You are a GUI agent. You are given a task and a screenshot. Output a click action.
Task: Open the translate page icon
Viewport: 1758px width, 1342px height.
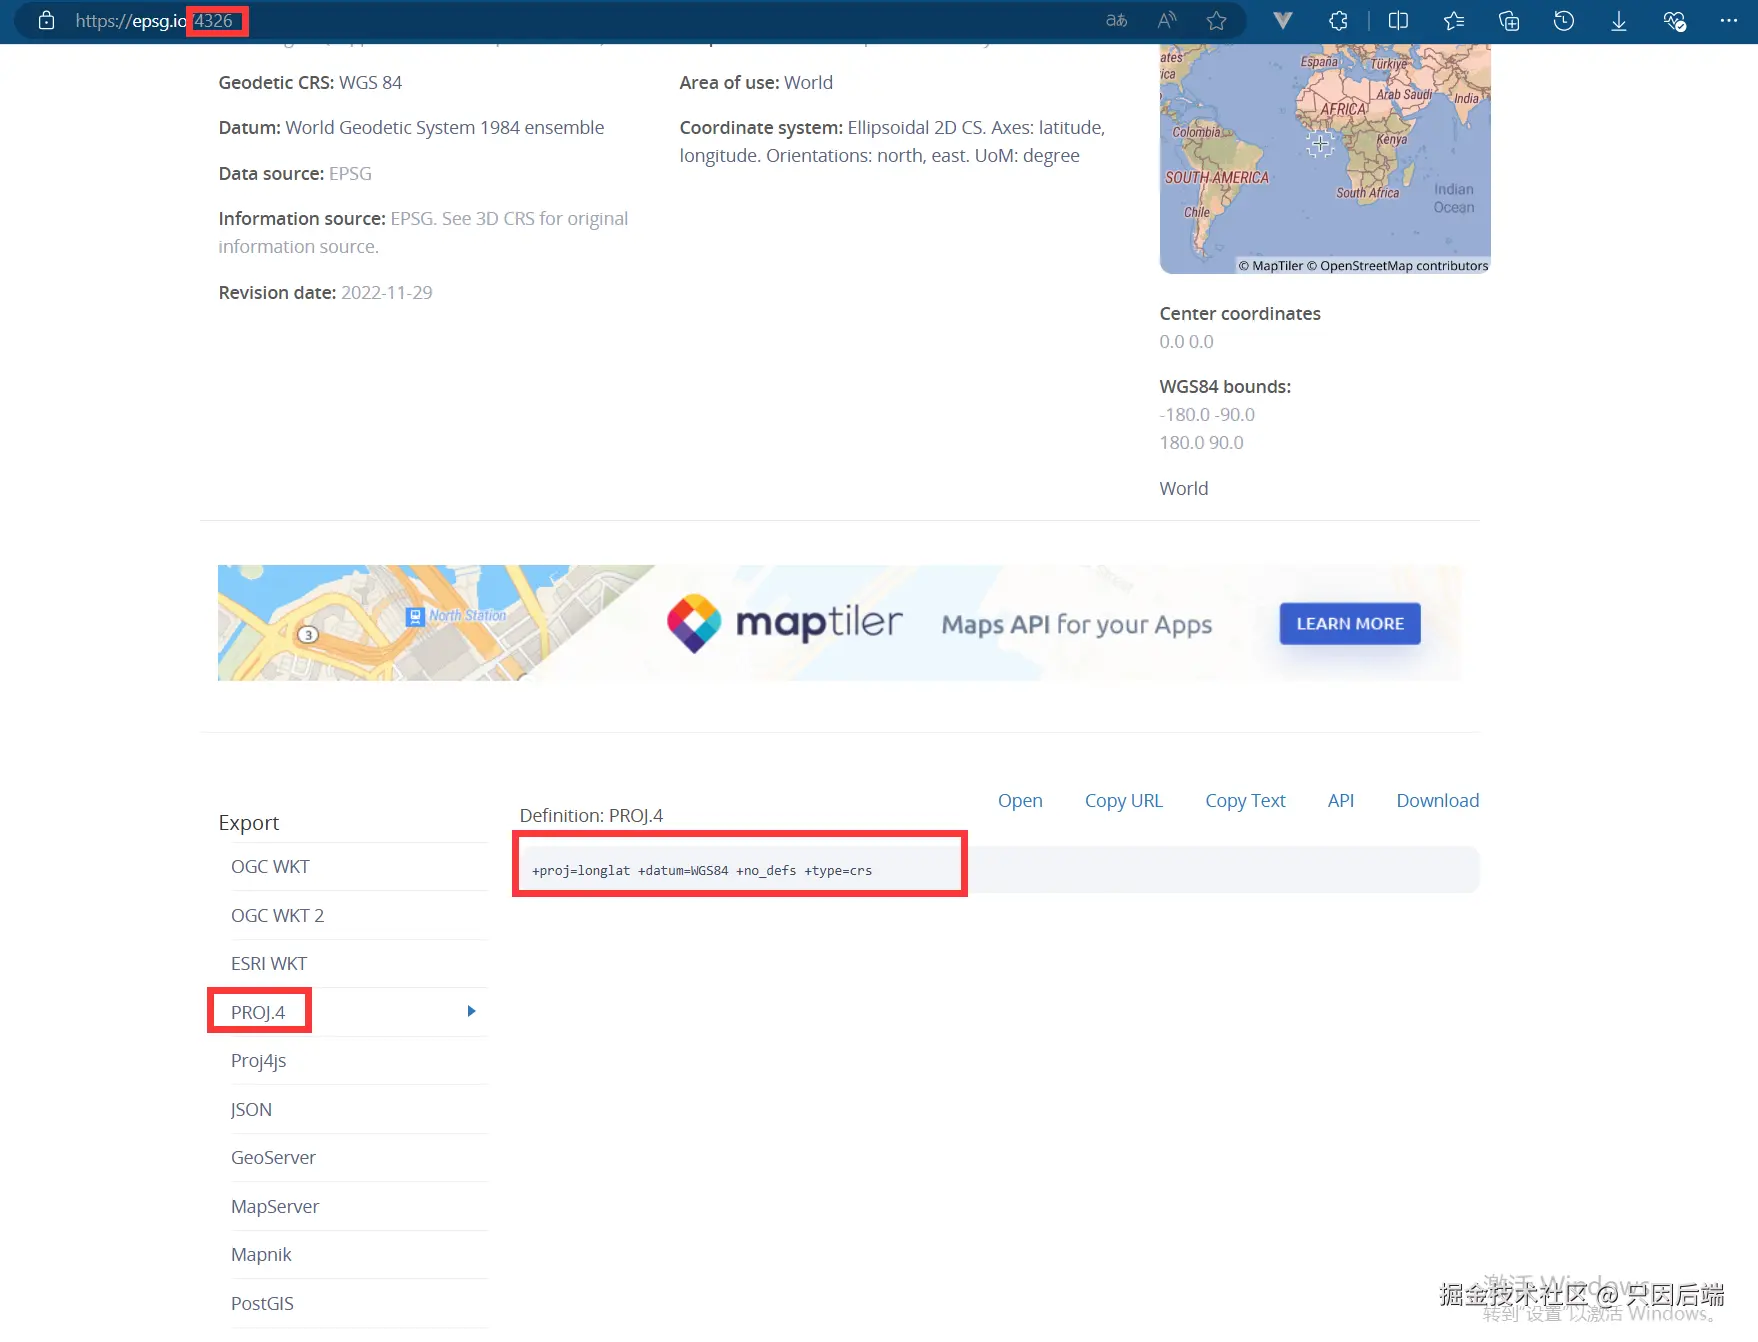(1116, 21)
